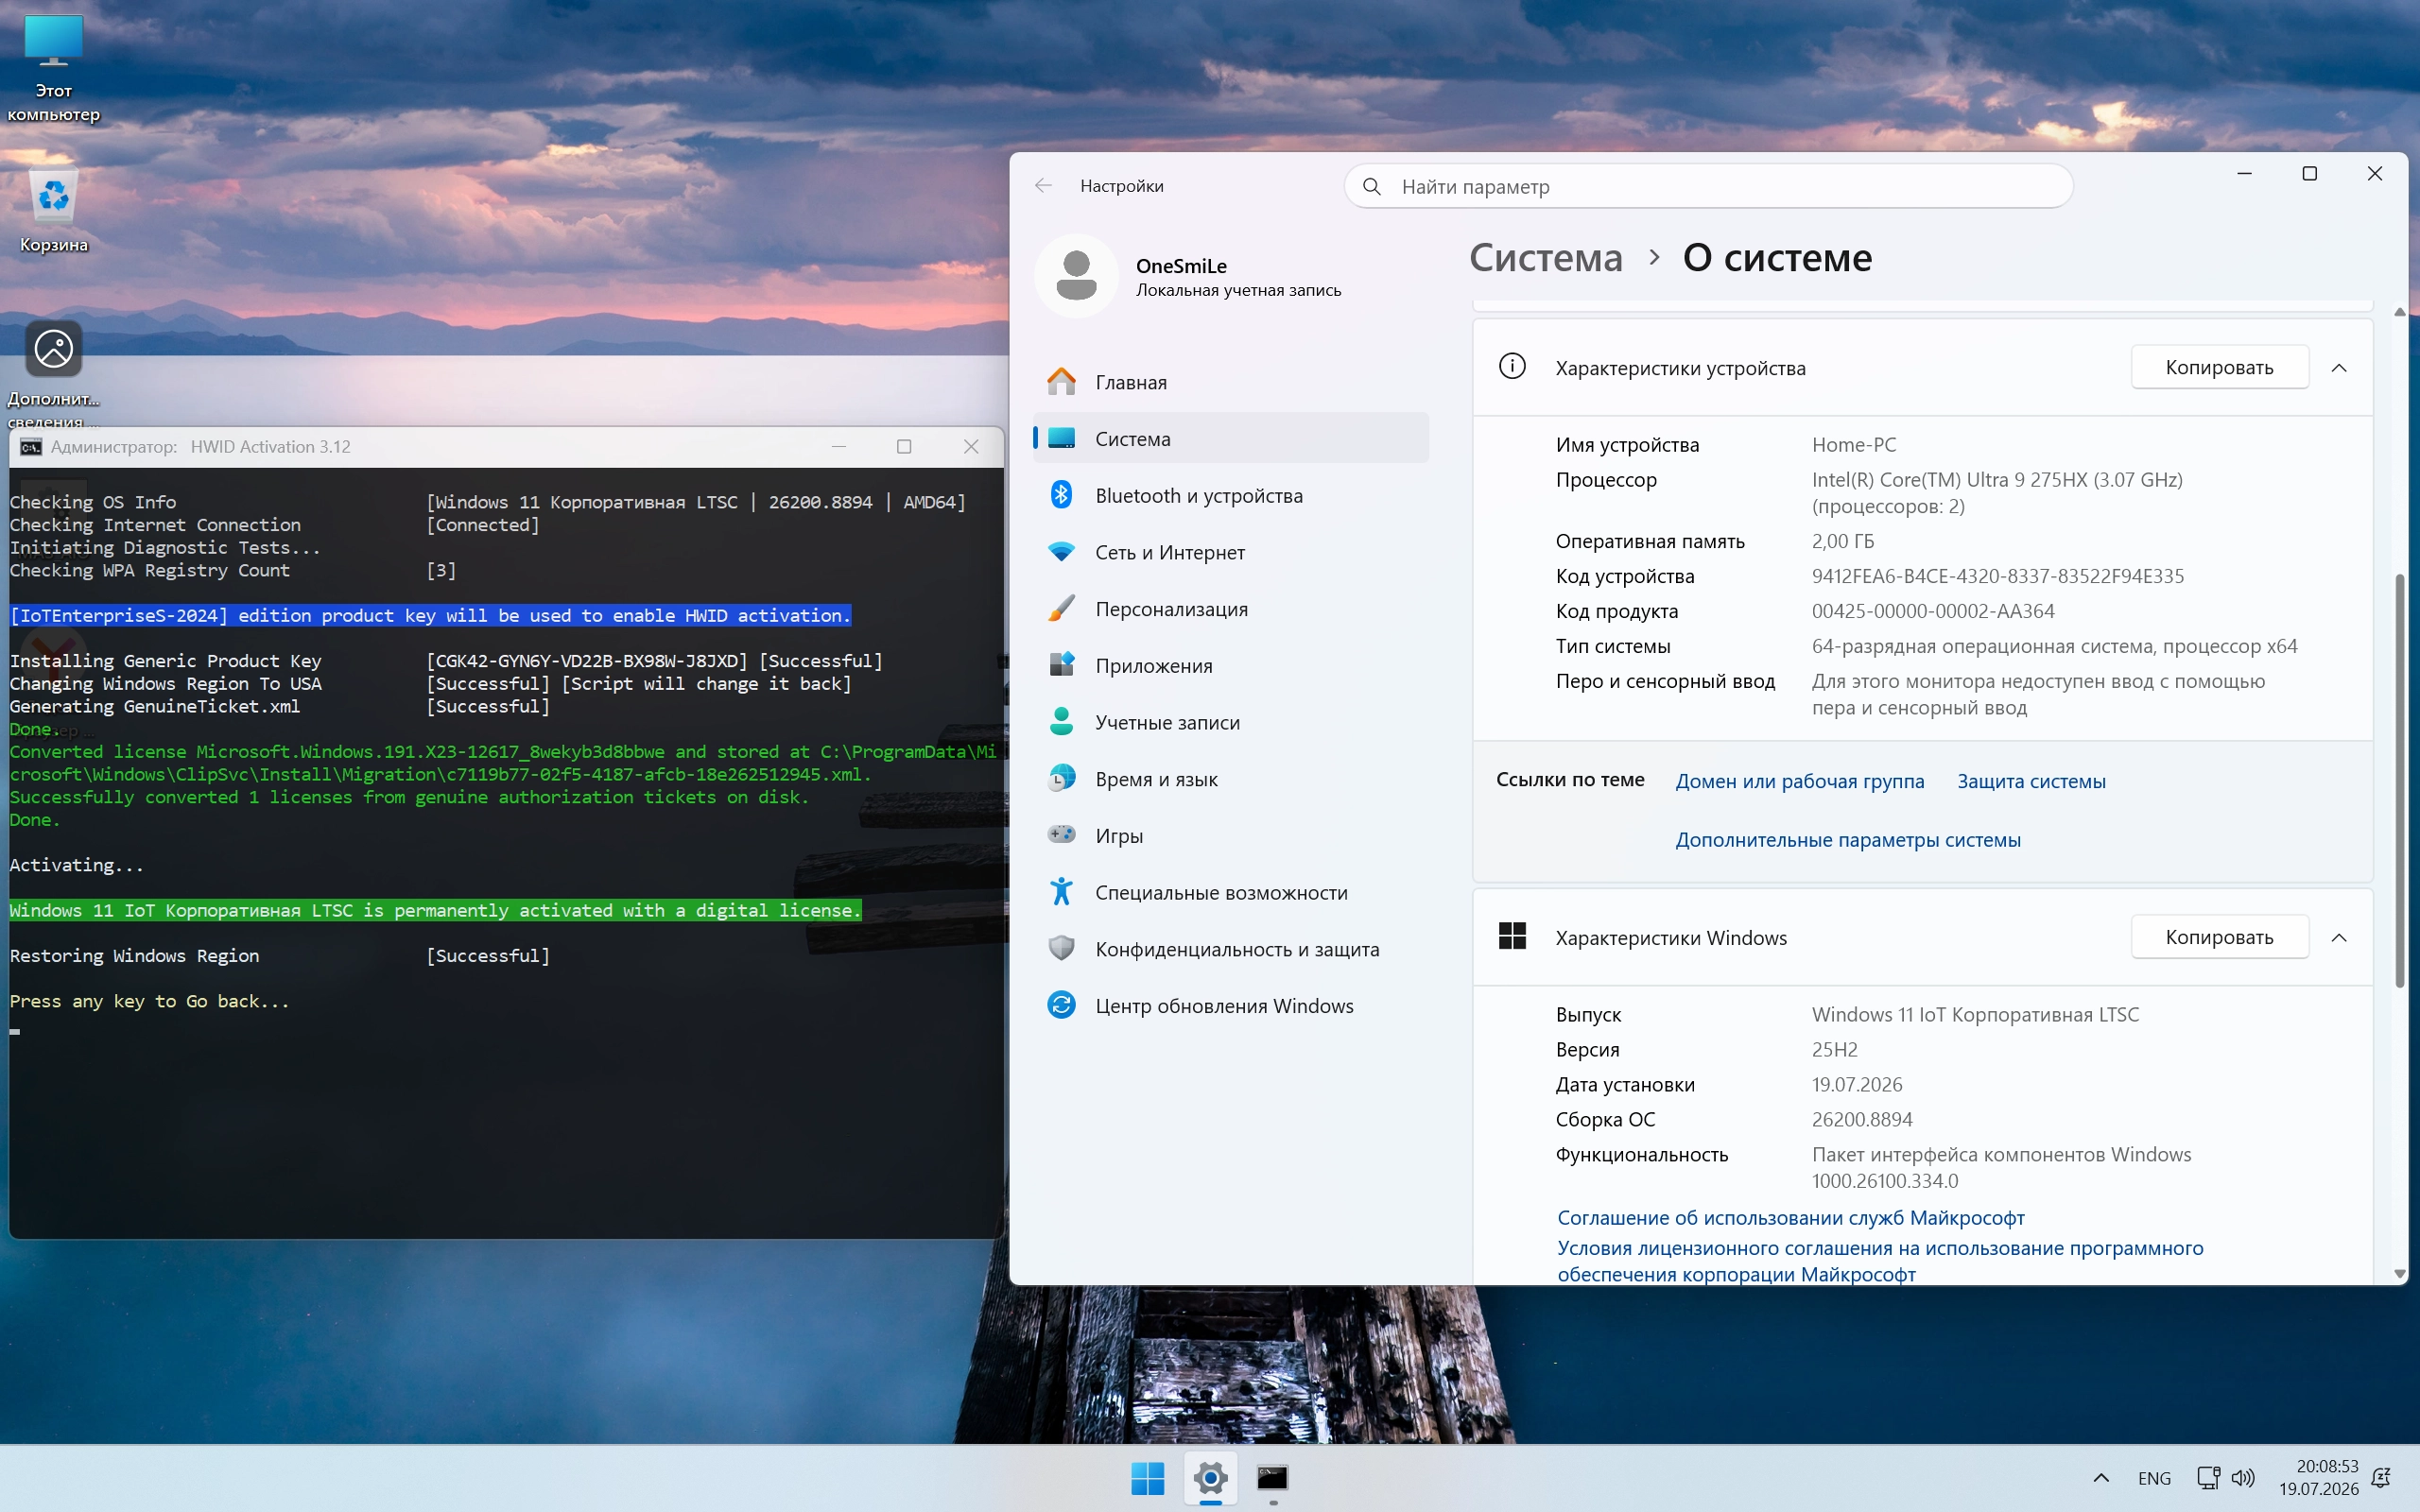
Task: Open Центр обновления Windows update icon
Action: point(1061,1005)
